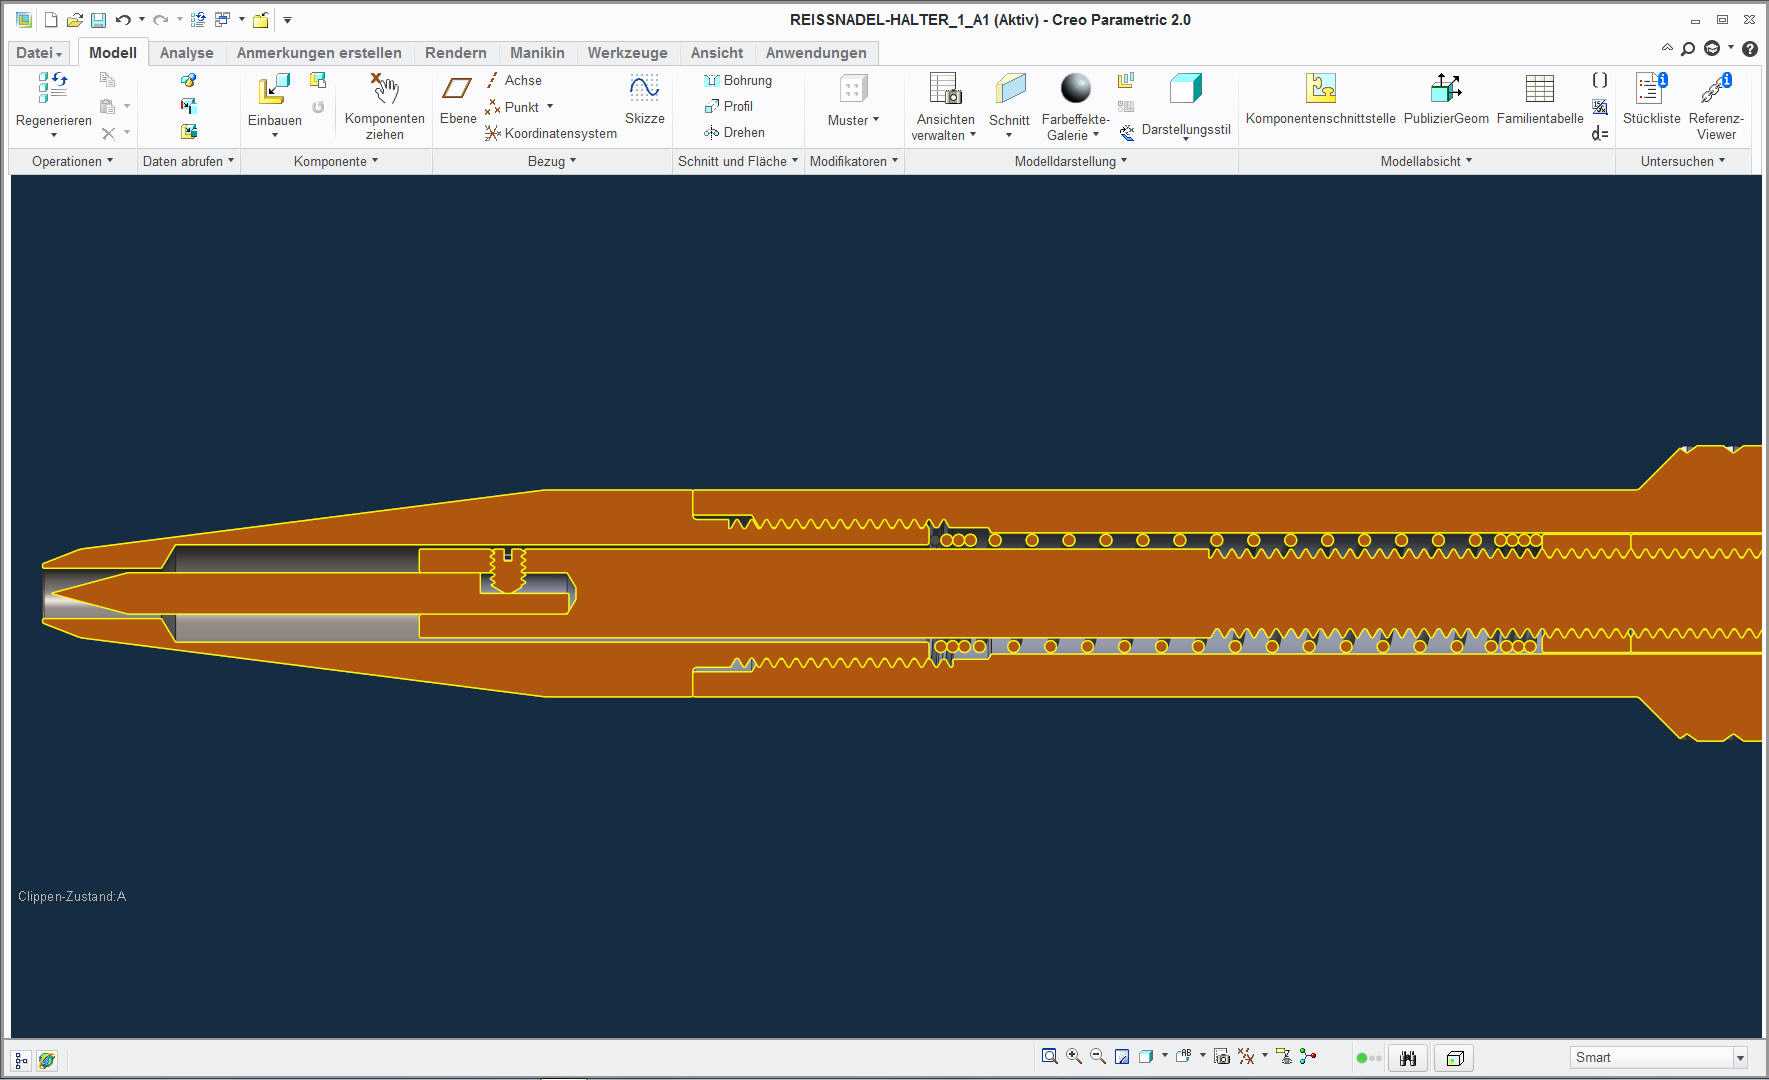Open Farbeffekte-Galerie sphere icon
This screenshot has width=1769, height=1080.
[x=1075, y=89]
